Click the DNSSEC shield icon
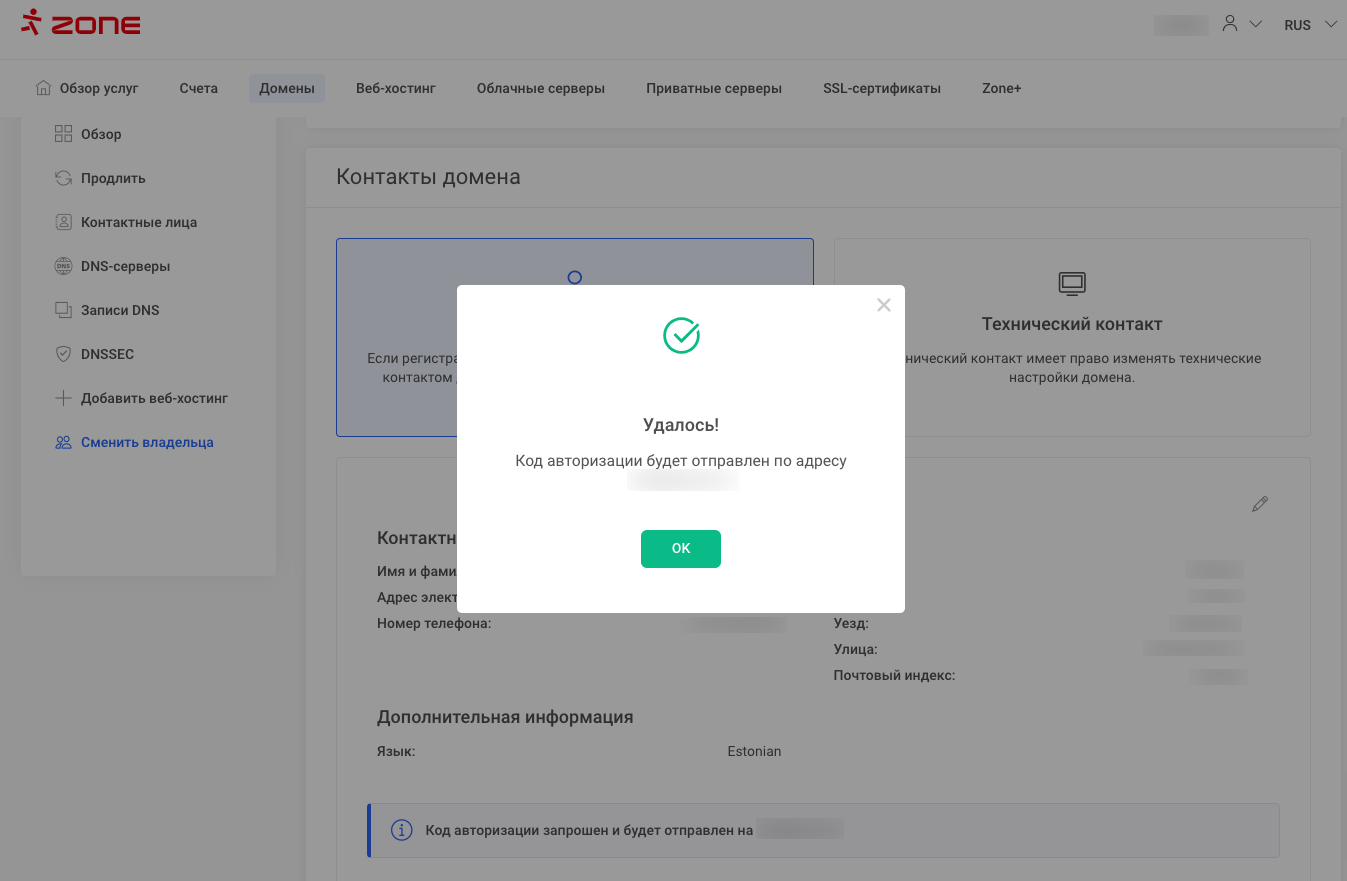The width and height of the screenshot is (1347, 881). tap(63, 354)
